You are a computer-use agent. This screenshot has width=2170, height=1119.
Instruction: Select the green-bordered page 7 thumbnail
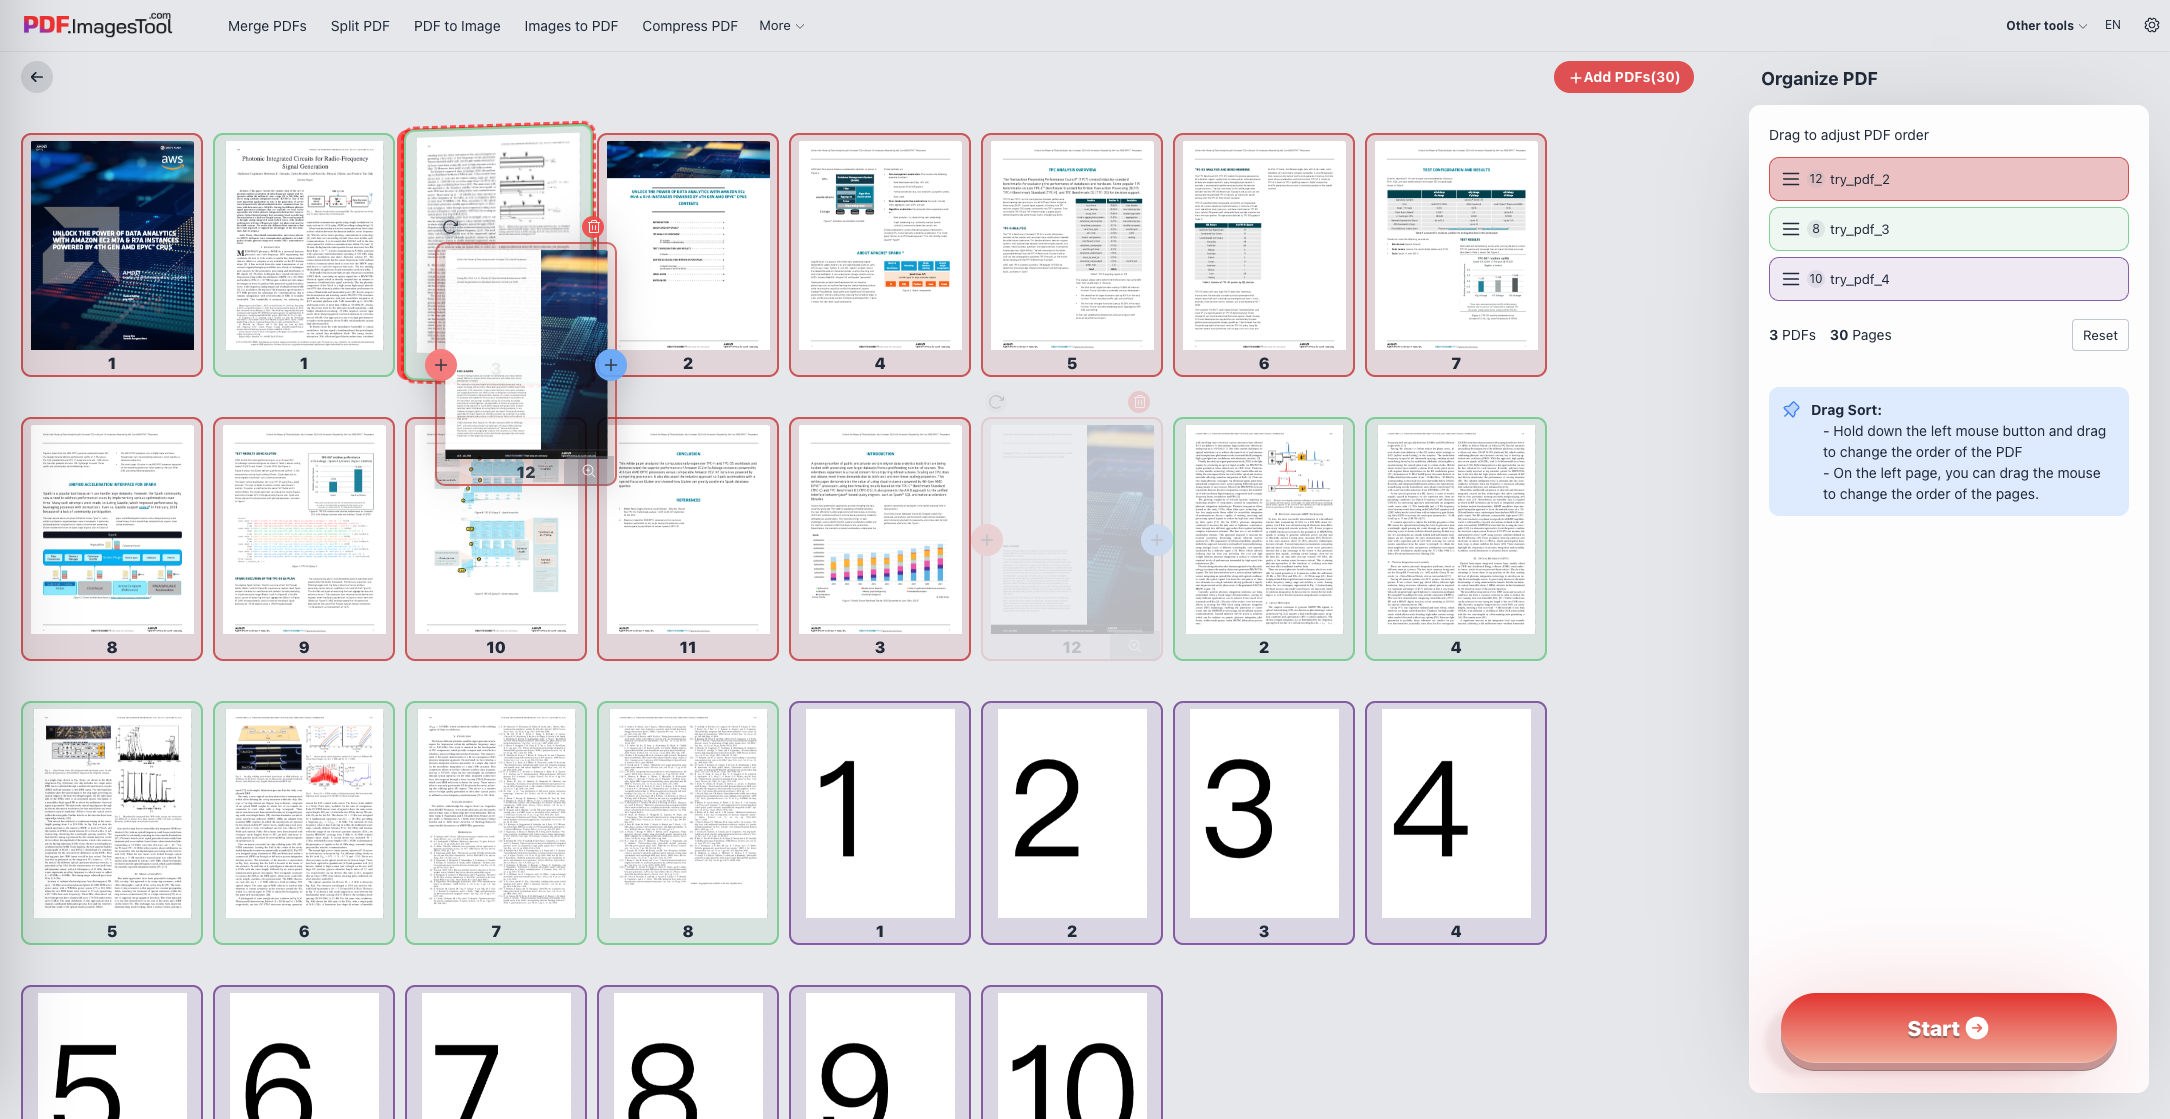(496, 823)
